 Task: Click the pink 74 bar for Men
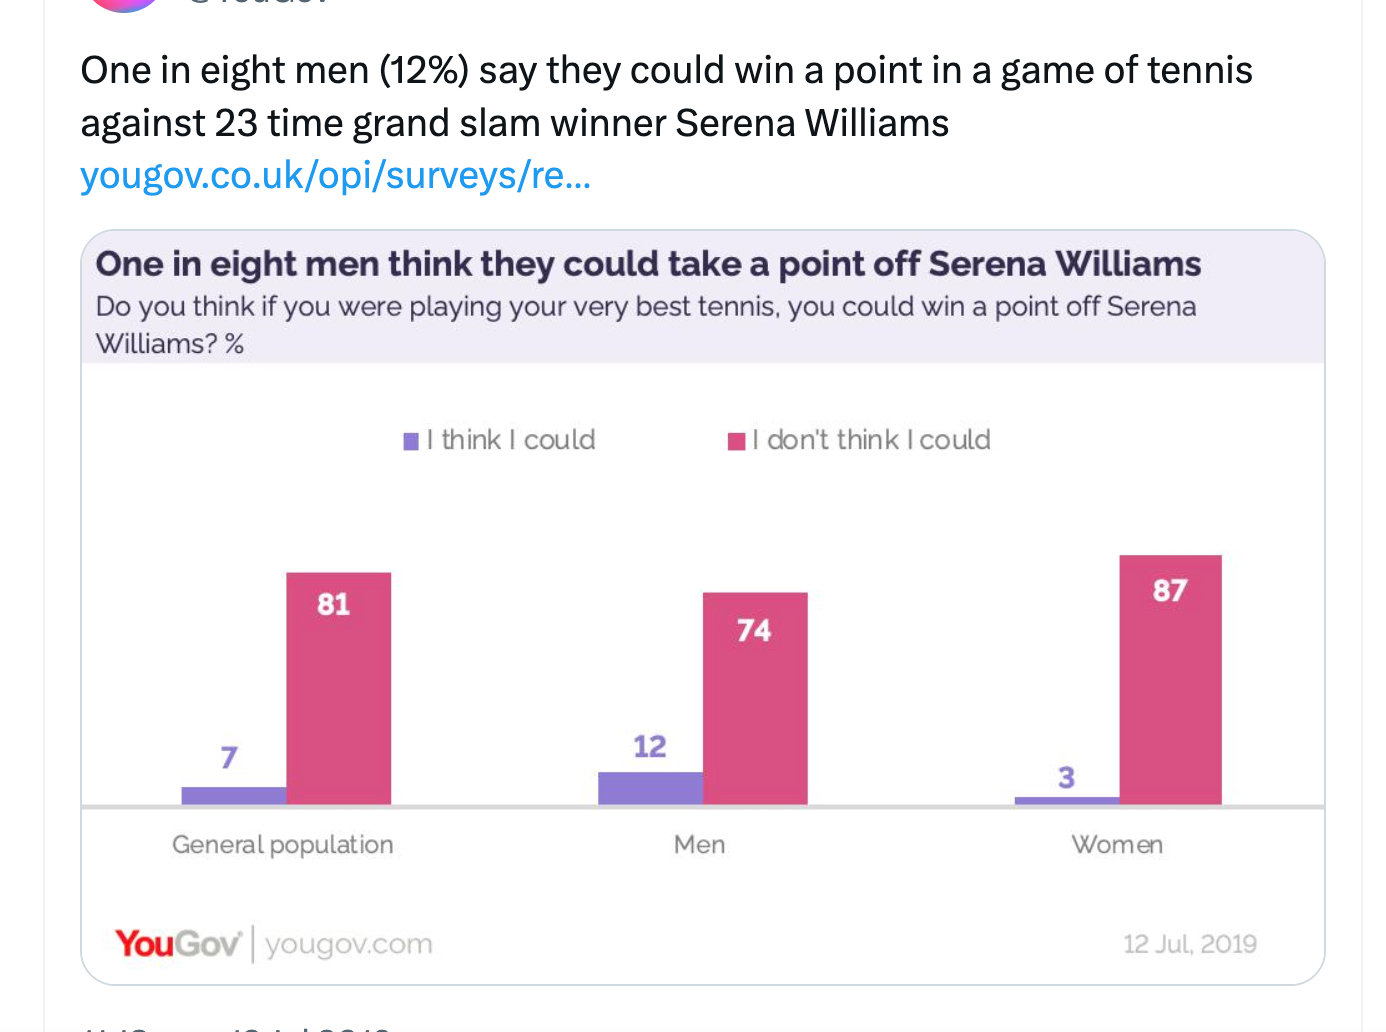(755, 698)
